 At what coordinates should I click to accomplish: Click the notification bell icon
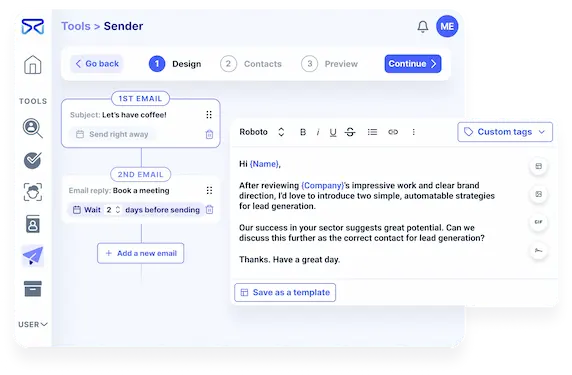coord(423,27)
